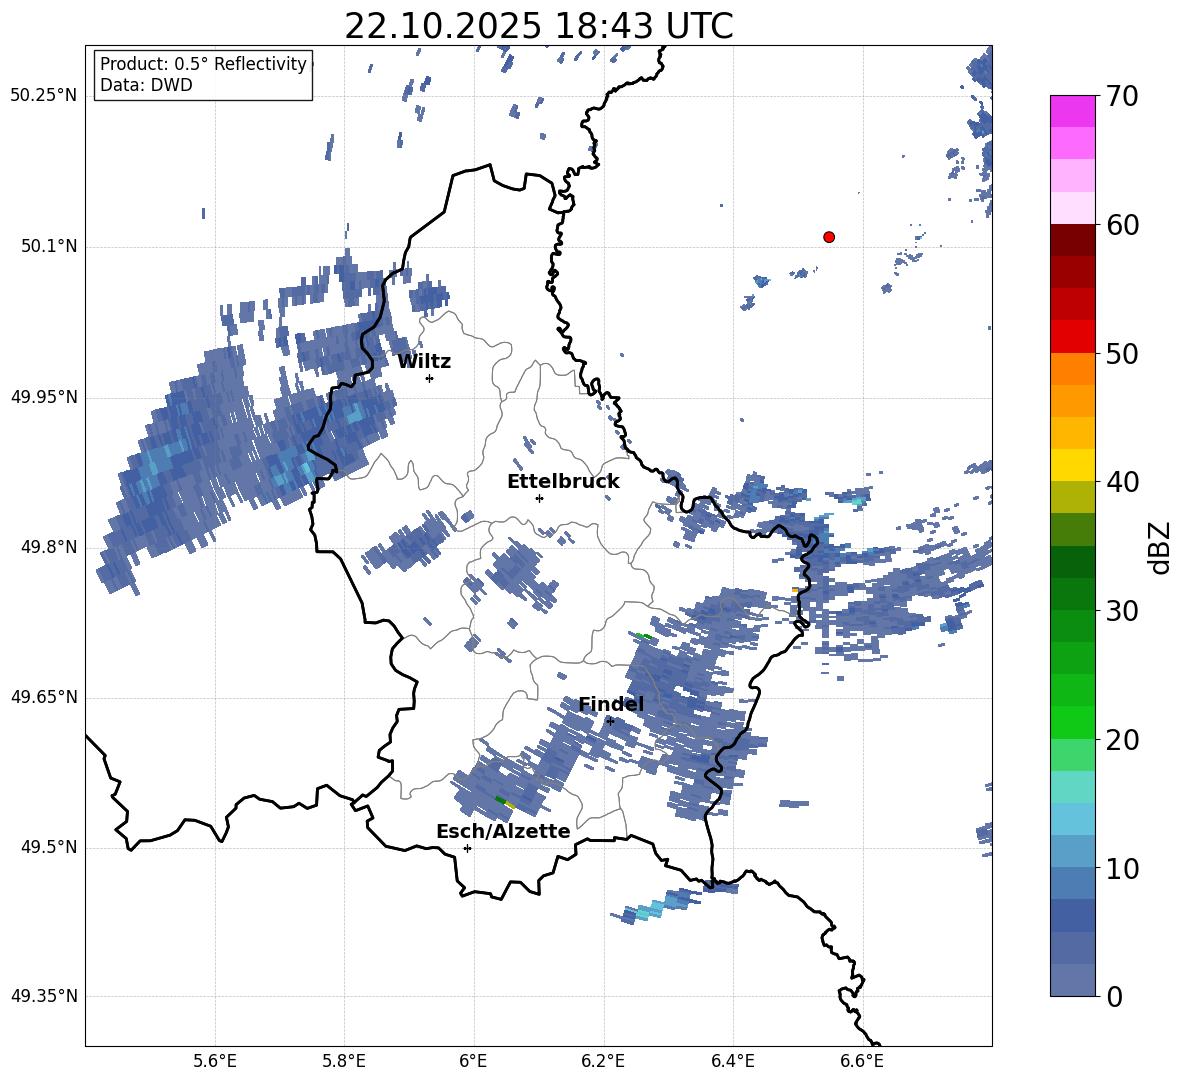The height and width of the screenshot is (1081, 1184).
Task: Click the yellow colorbar segment above 40
Action: (x=1073, y=465)
